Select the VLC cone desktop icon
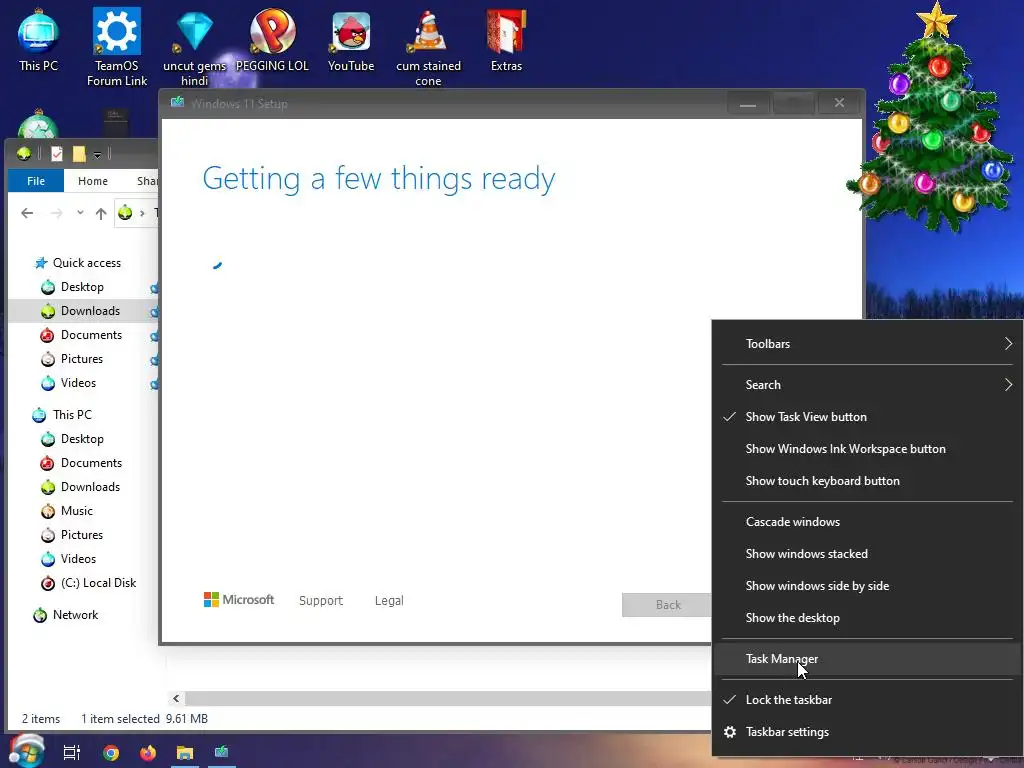 pyautogui.click(x=428, y=47)
